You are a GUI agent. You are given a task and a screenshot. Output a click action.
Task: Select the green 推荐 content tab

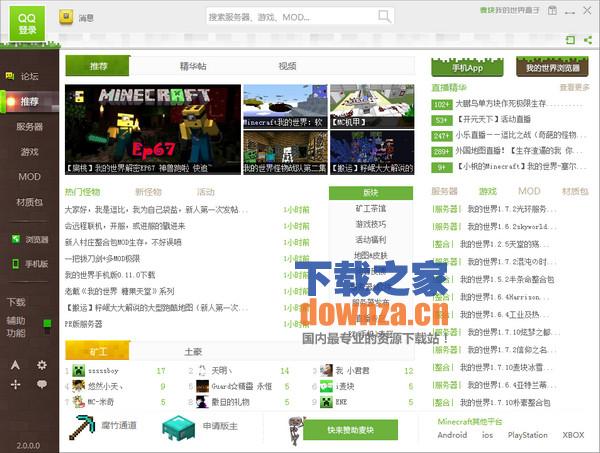(x=98, y=66)
